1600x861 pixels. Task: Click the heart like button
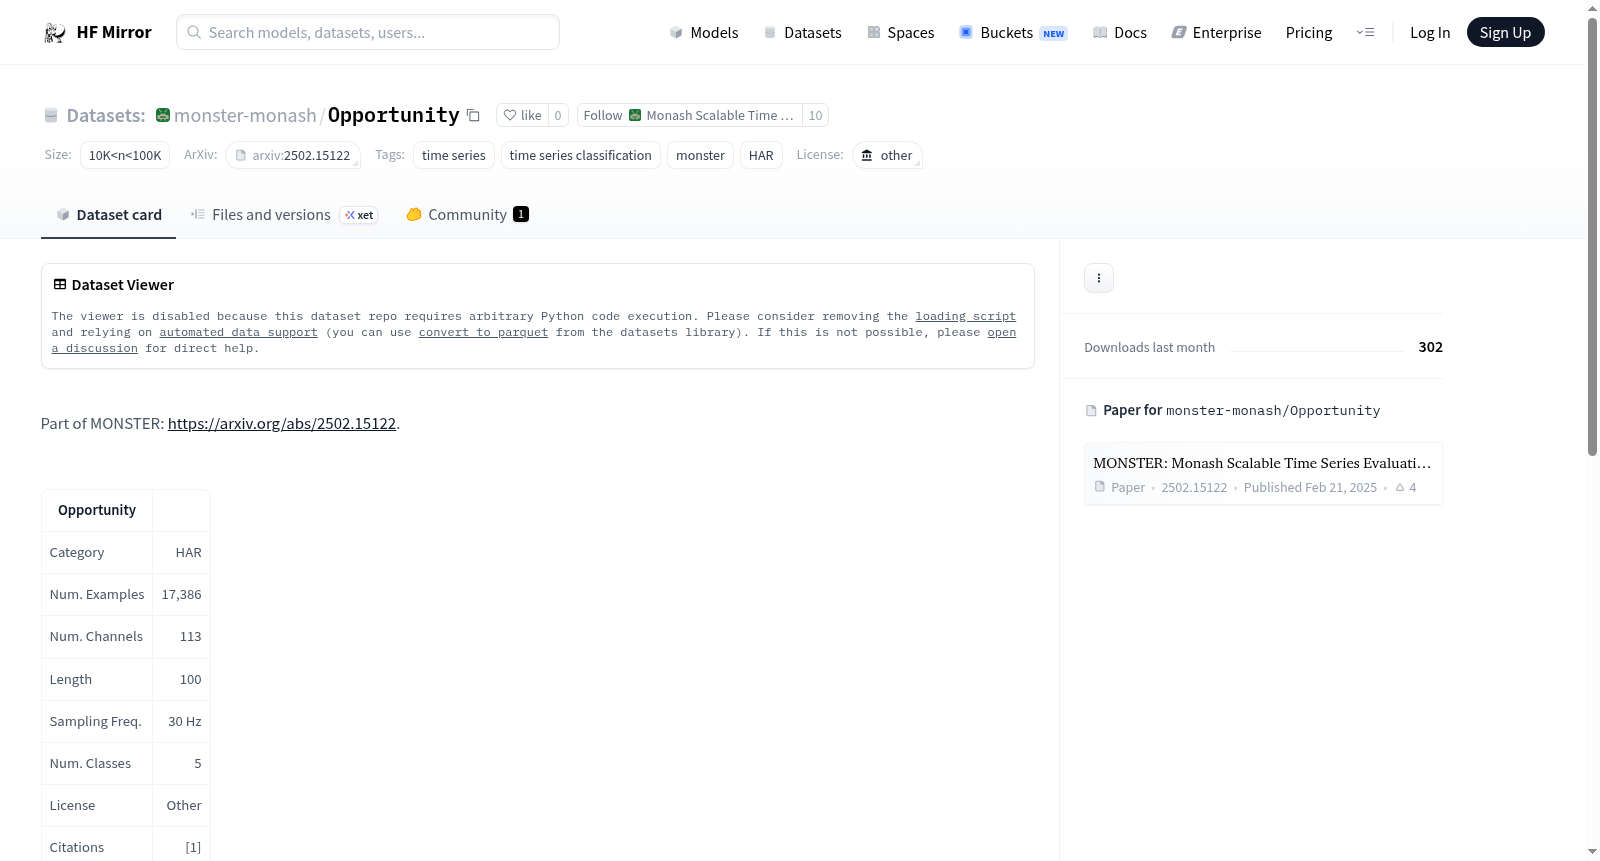click(x=522, y=116)
